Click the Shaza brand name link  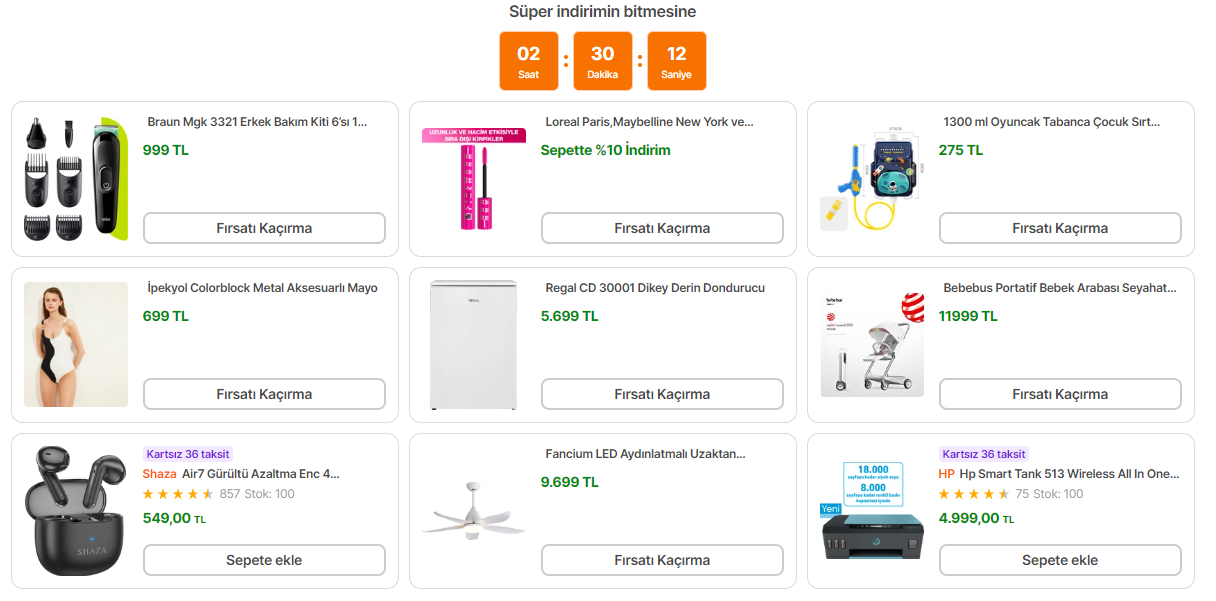coord(159,474)
